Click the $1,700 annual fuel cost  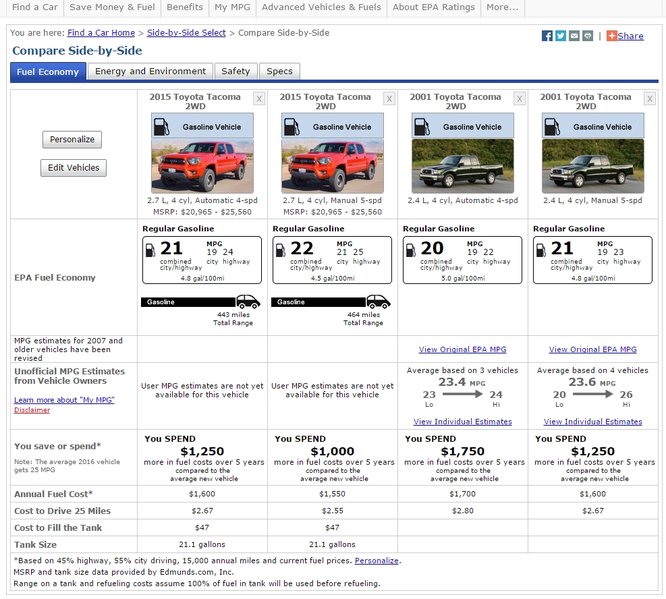[463, 494]
